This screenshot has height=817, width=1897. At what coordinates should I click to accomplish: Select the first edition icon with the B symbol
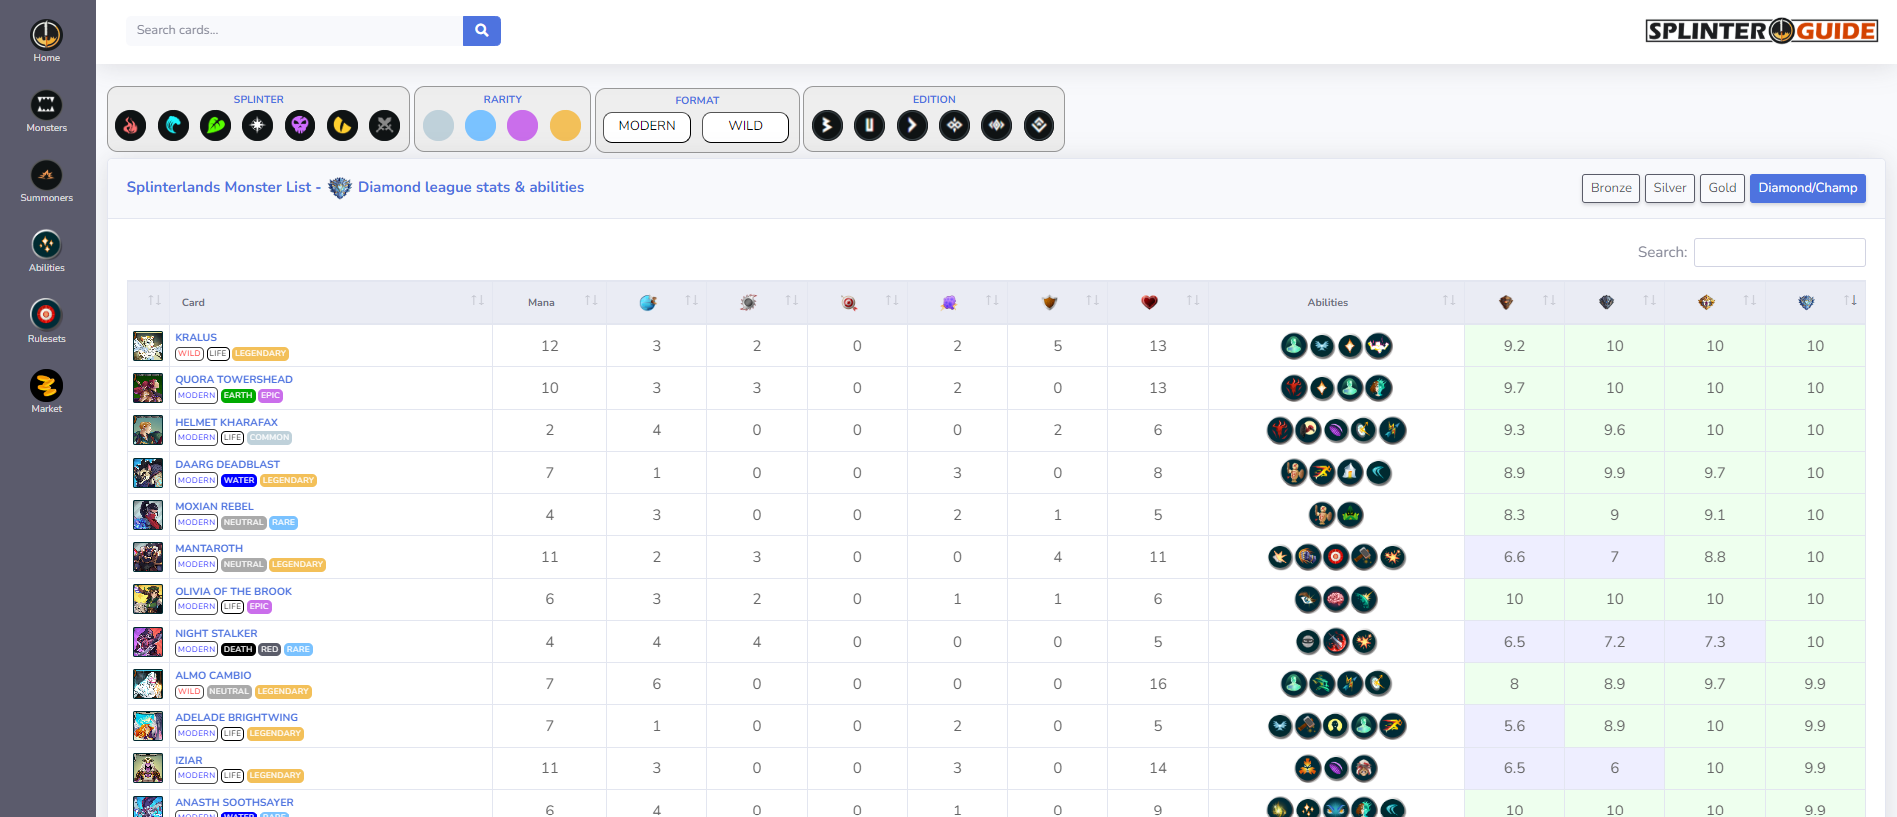[827, 125]
